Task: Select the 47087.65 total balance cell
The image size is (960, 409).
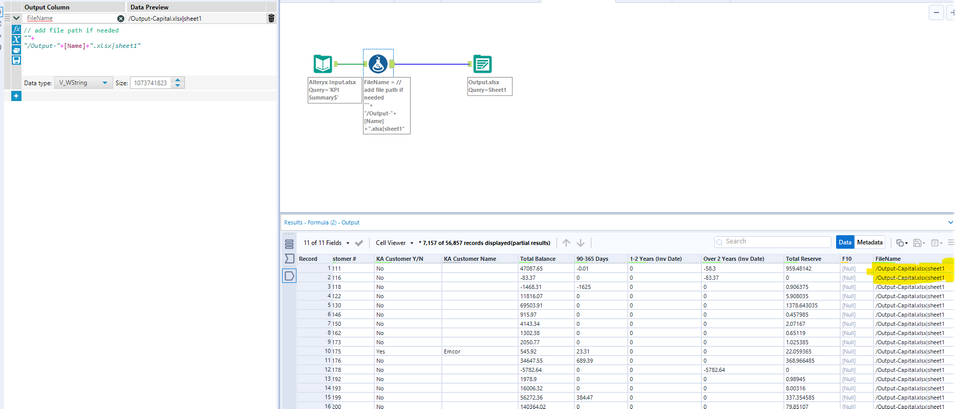Action: pos(546,268)
